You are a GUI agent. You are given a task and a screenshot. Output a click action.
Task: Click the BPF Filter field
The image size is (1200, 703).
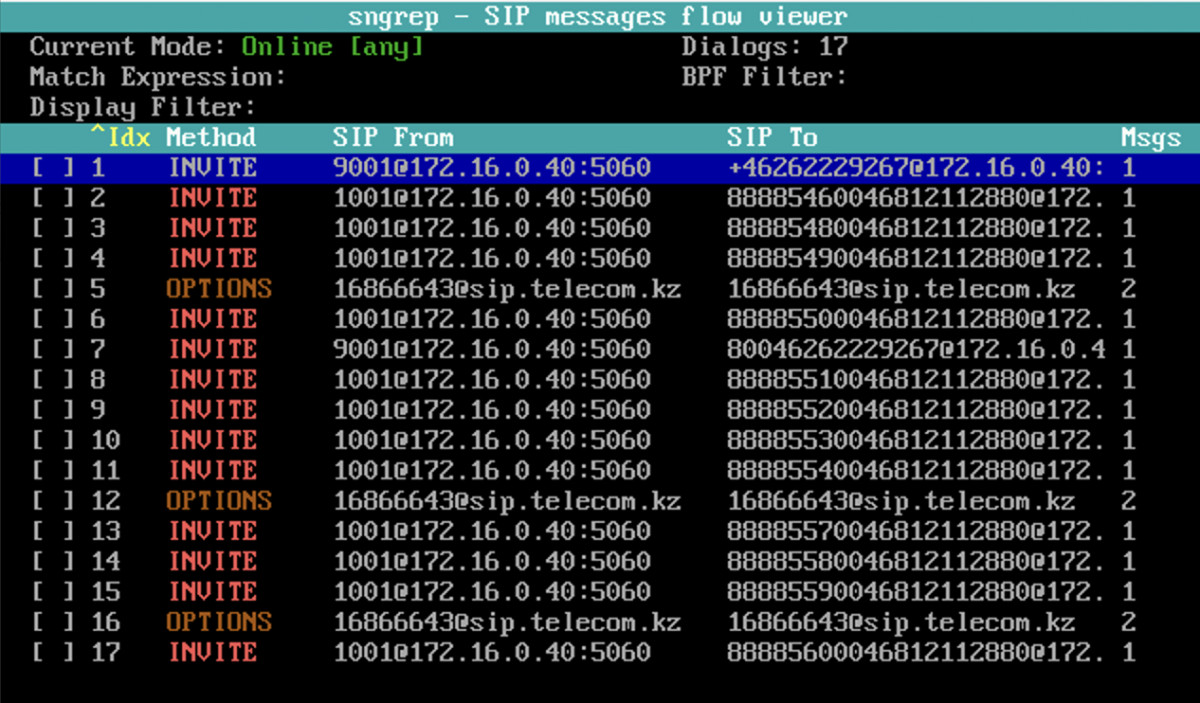coord(764,77)
